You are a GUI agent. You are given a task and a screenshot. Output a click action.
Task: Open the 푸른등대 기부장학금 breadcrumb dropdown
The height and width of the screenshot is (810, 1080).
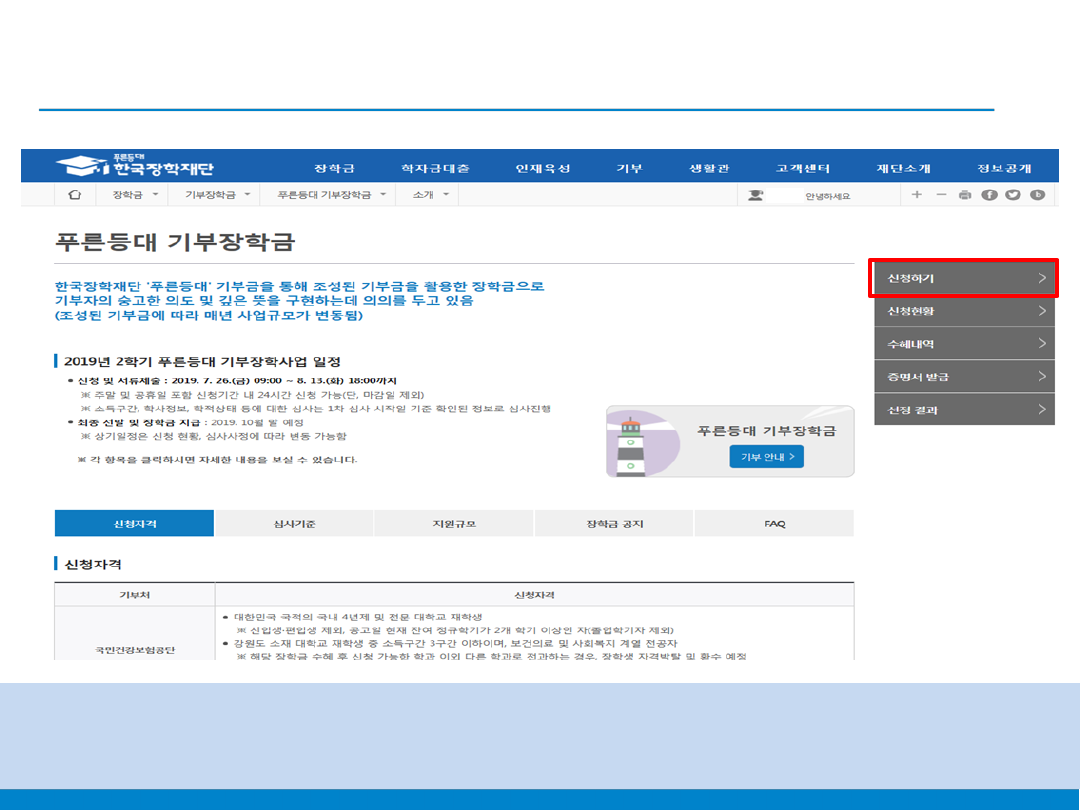point(331,195)
